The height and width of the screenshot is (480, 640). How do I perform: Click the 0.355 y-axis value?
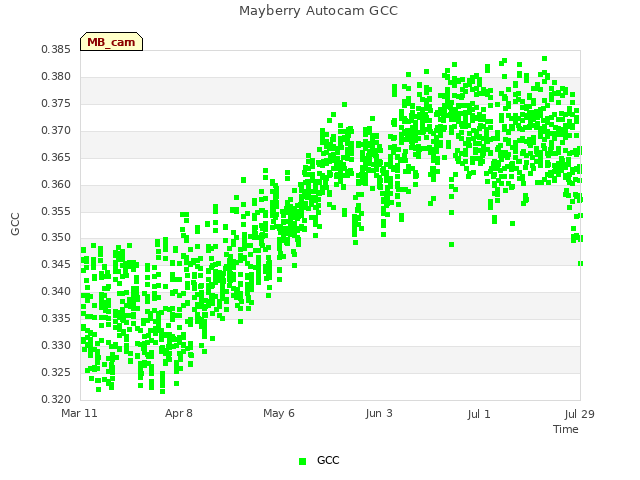[56, 211]
